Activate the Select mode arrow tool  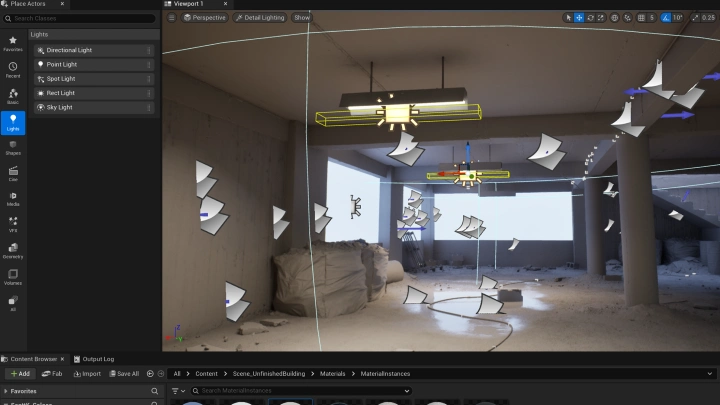pyautogui.click(x=568, y=17)
